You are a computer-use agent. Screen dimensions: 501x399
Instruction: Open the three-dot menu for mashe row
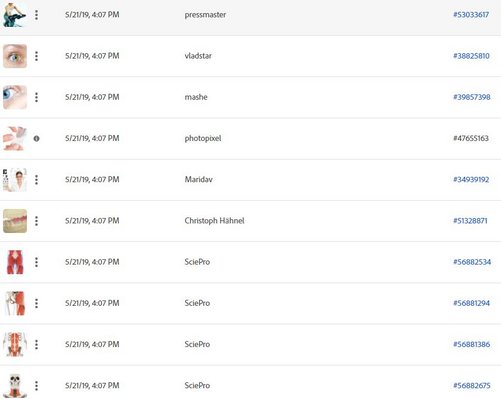coord(36,97)
